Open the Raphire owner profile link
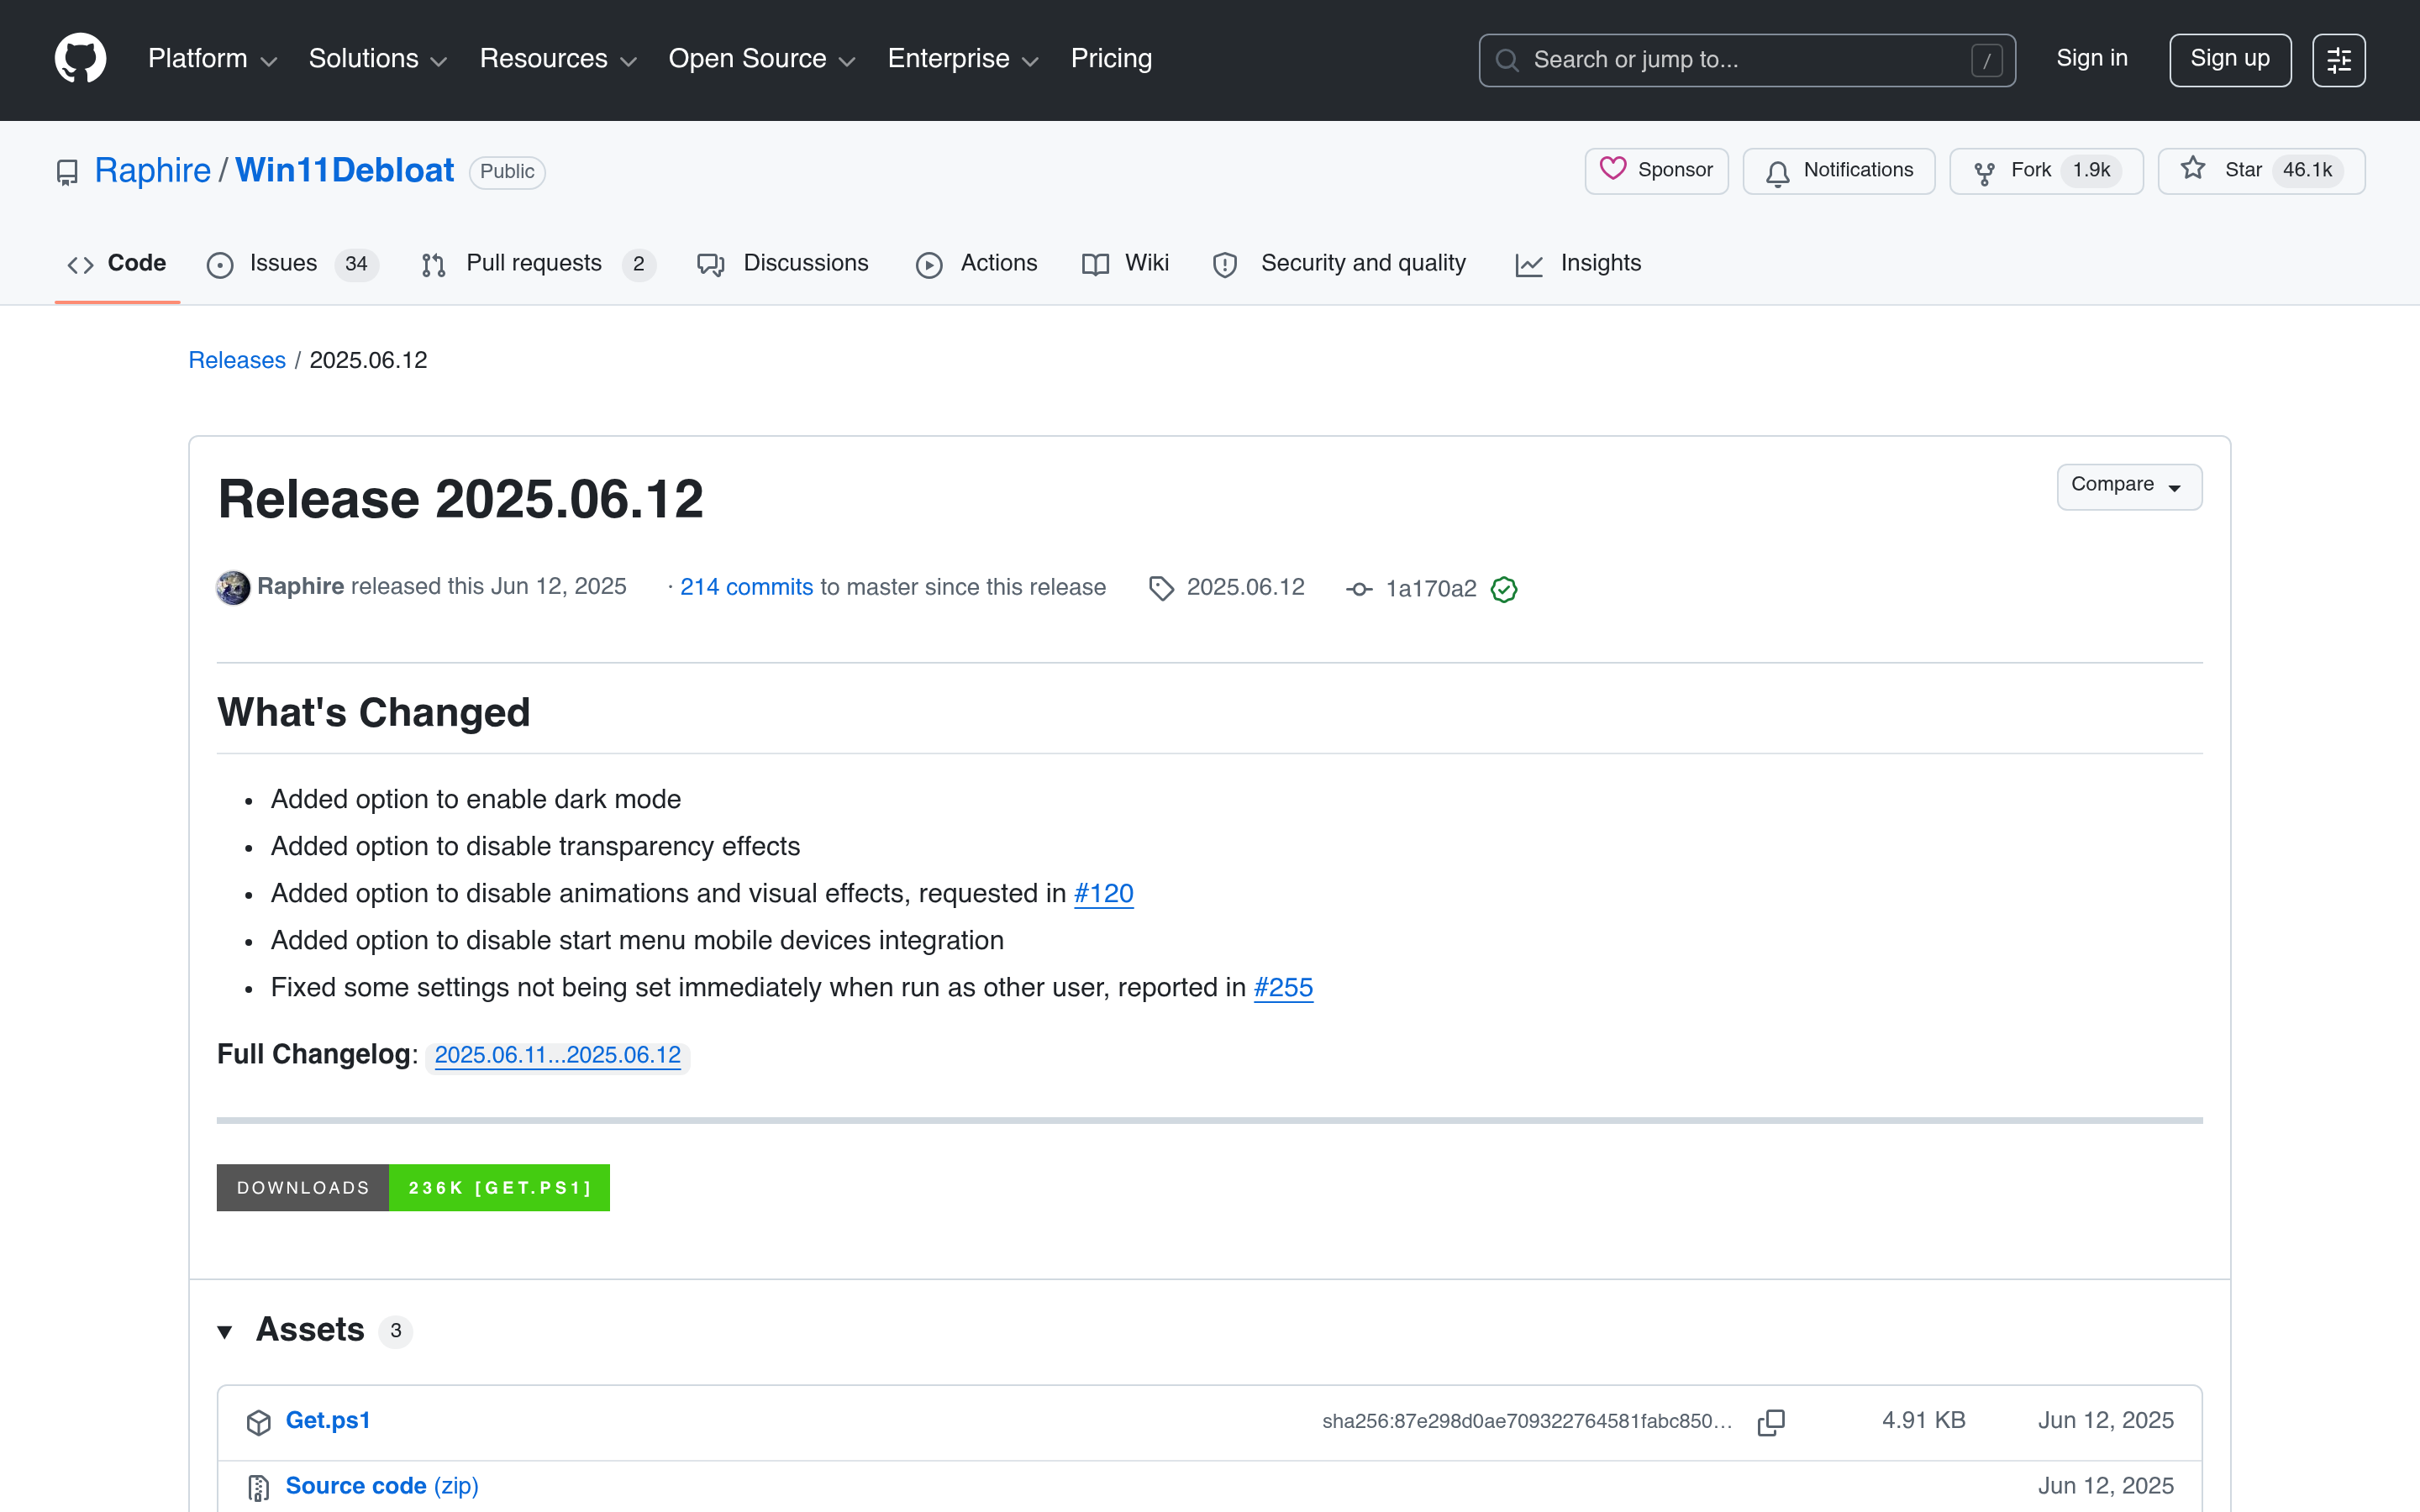2420x1512 pixels. pos(152,171)
